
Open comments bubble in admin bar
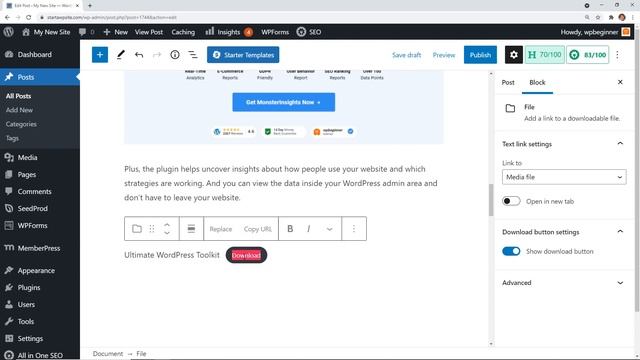click(87, 32)
